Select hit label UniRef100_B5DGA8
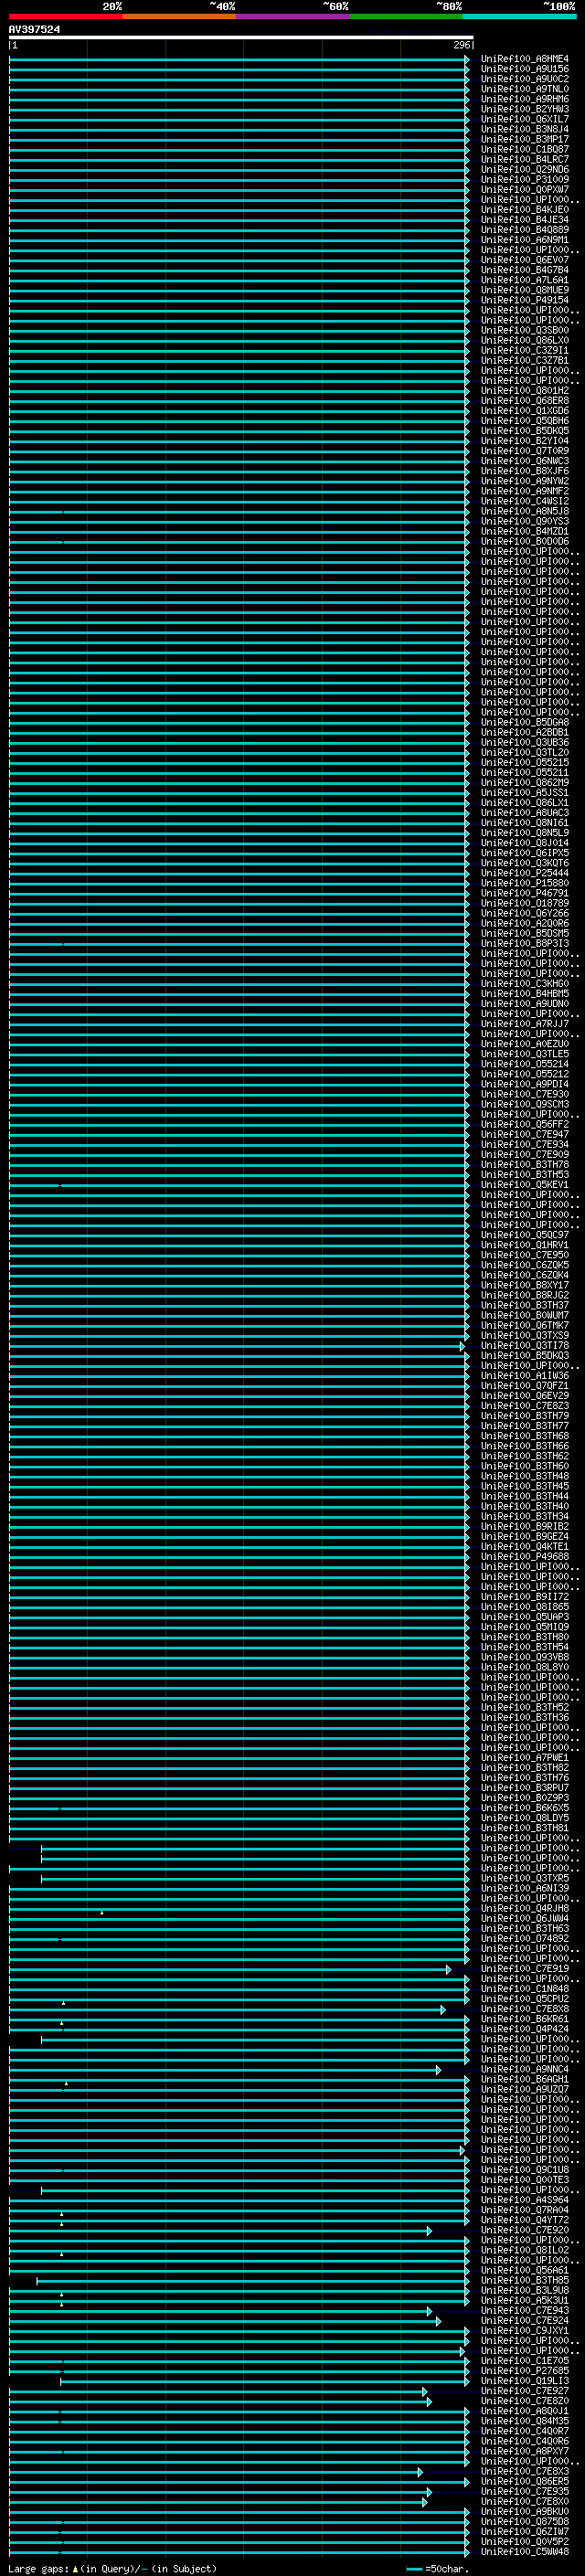 525,722
